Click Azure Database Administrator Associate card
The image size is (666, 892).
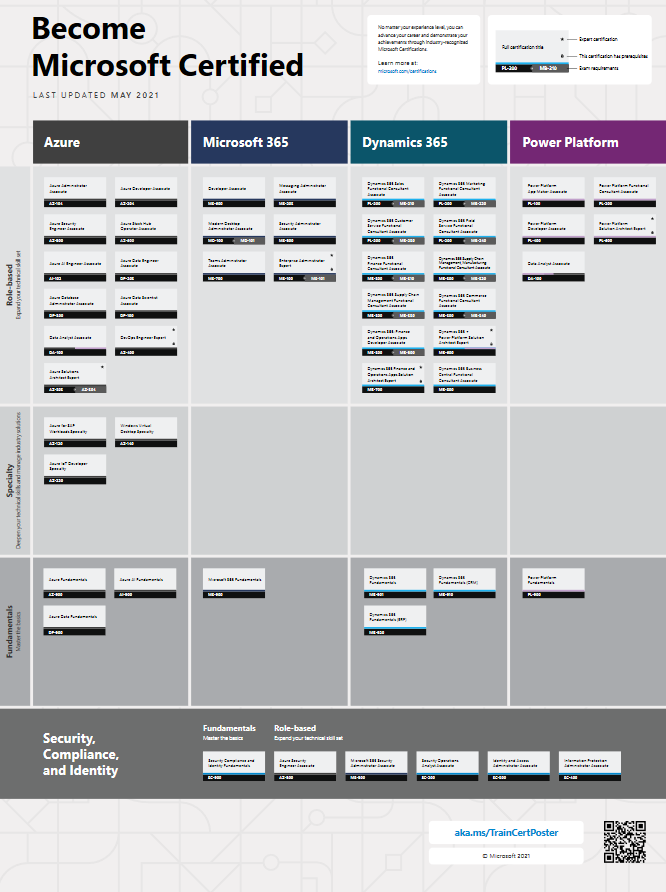[x=75, y=304]
